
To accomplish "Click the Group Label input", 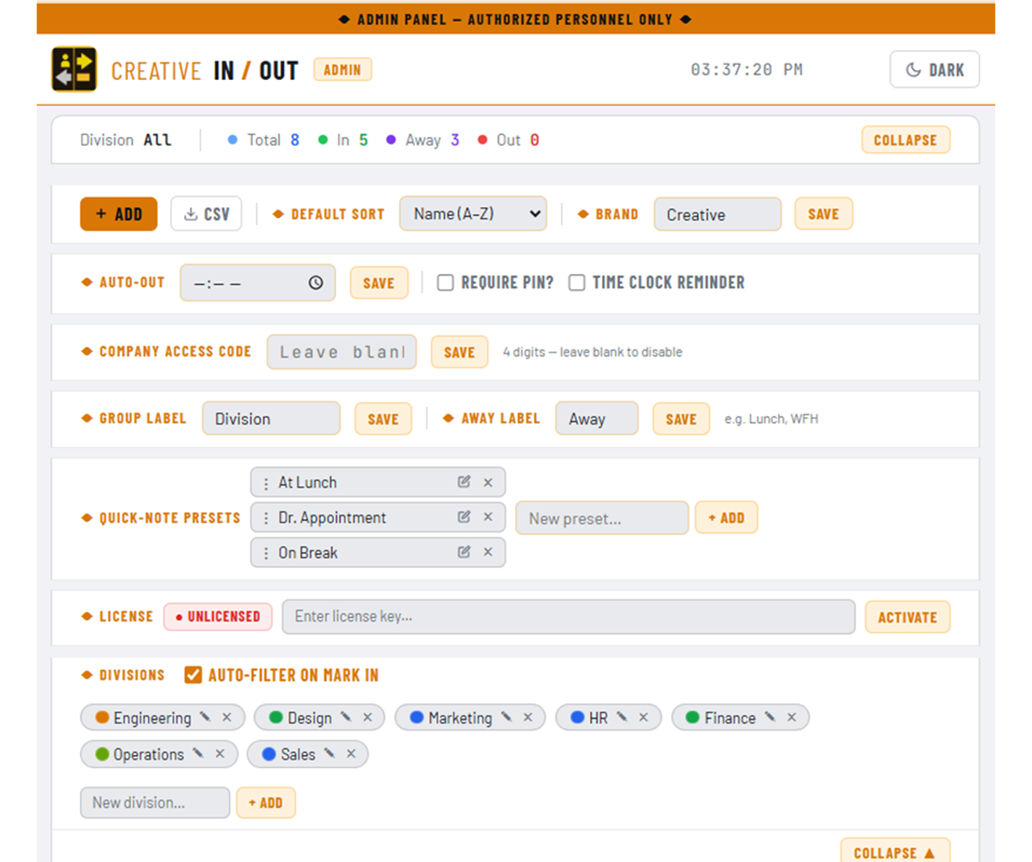I will [271, 418].
